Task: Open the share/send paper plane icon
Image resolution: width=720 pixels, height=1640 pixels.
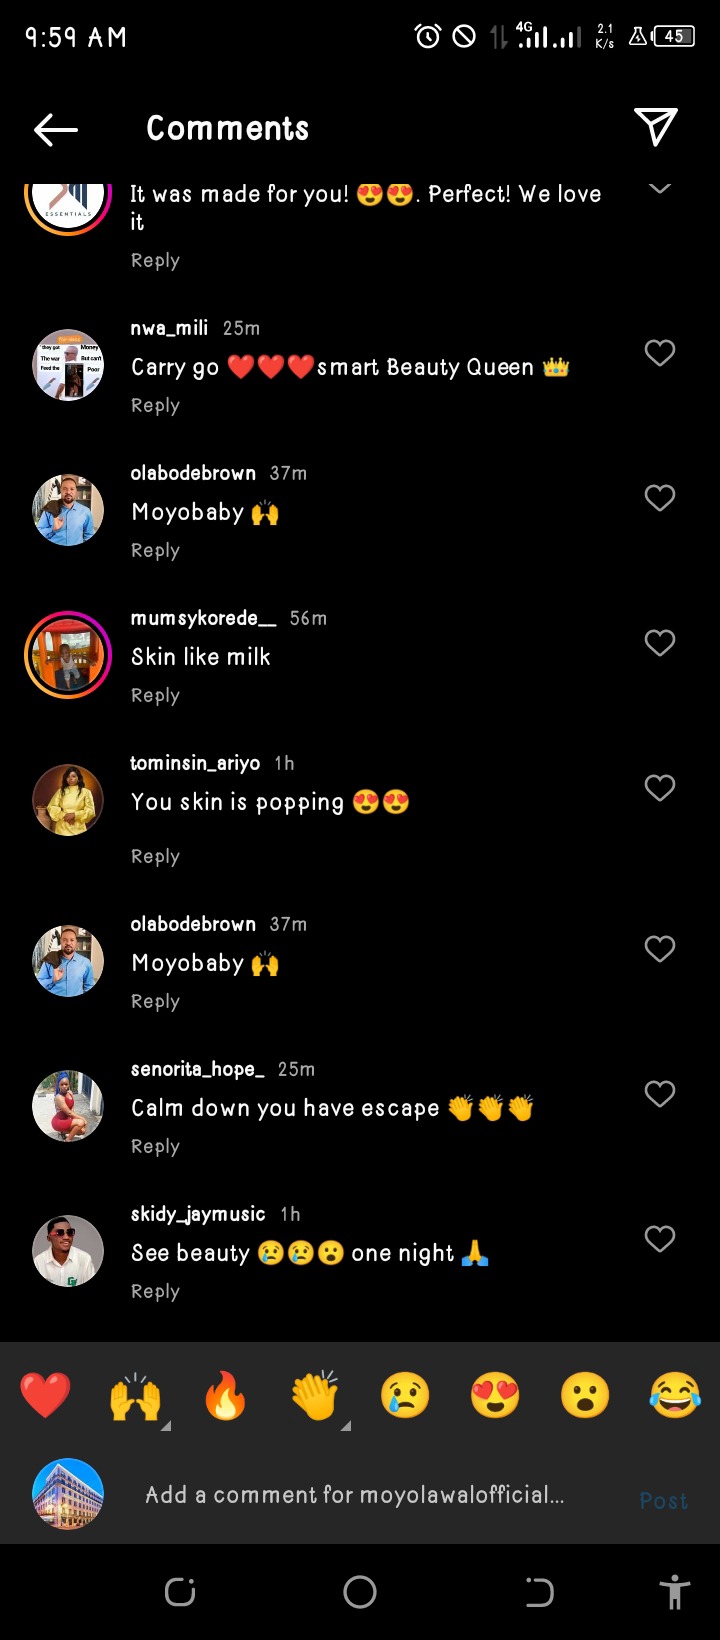Action: pyautogui.click(x=656, y=127)
